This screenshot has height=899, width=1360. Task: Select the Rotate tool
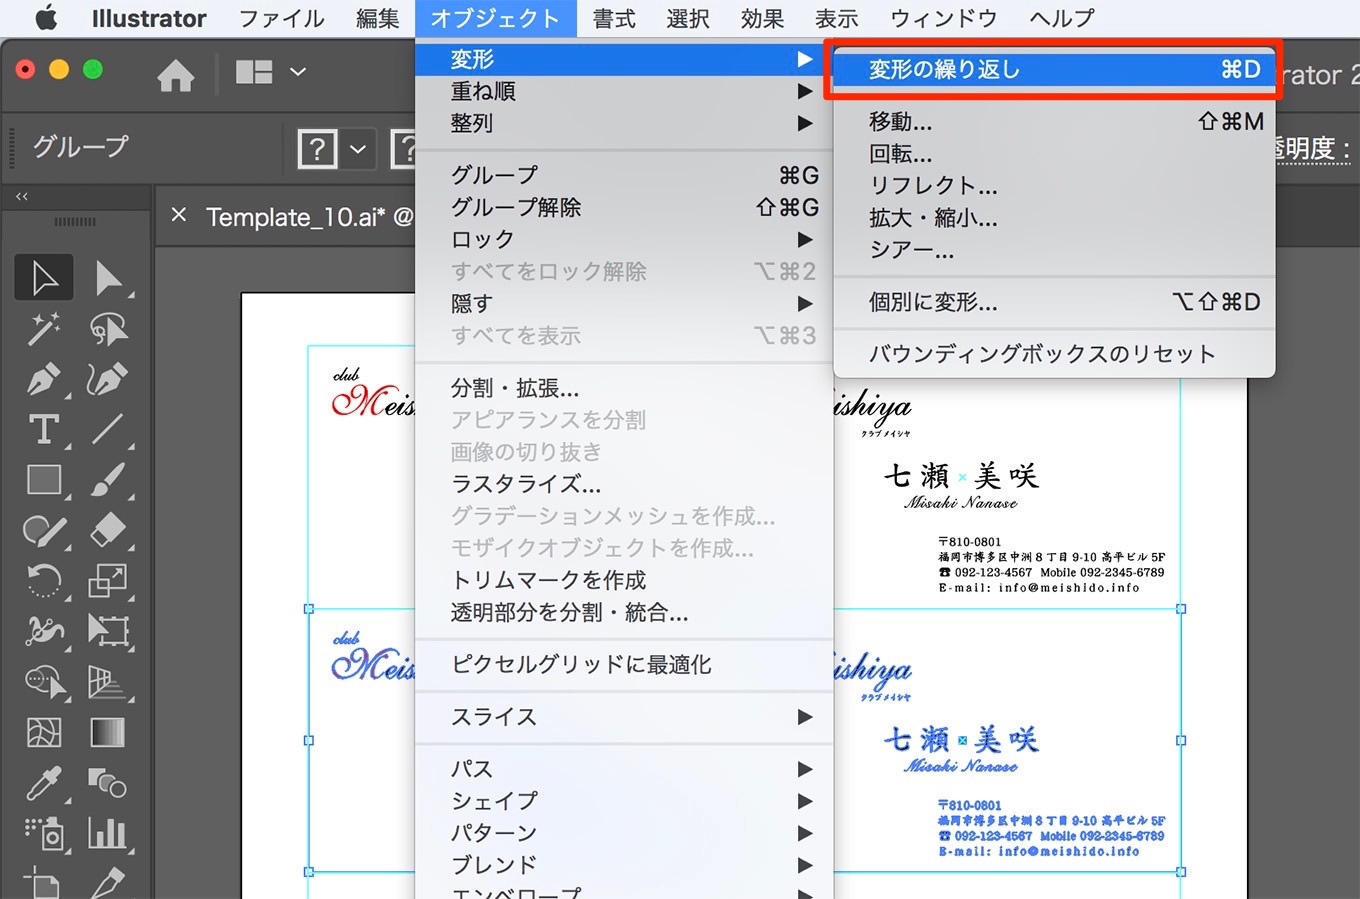tap(44, 580)
